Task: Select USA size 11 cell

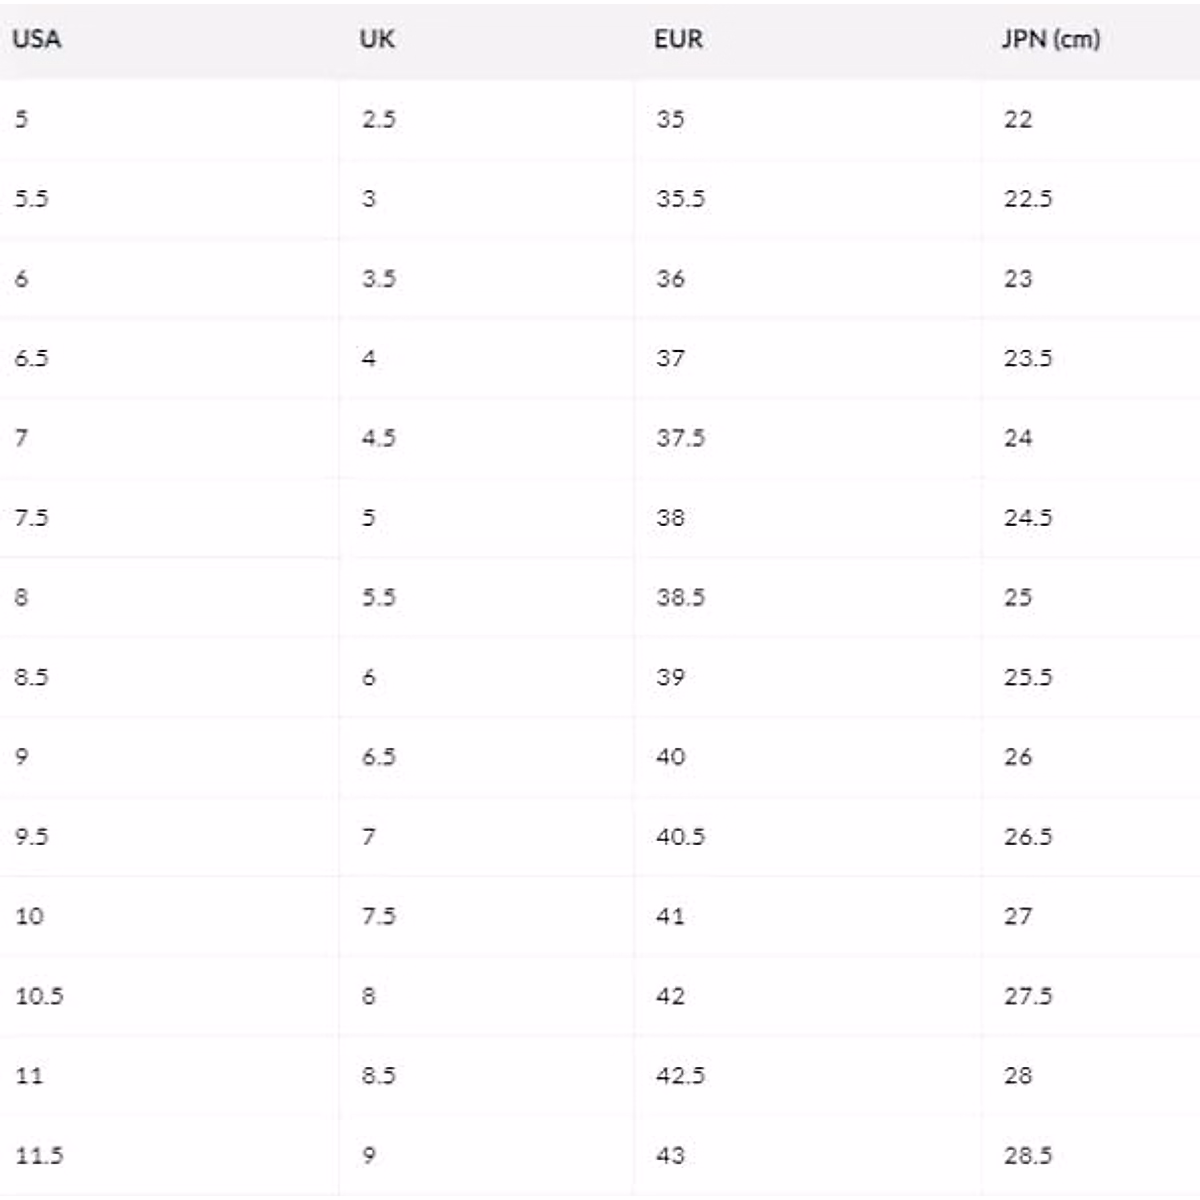Action: (29, 1075)
